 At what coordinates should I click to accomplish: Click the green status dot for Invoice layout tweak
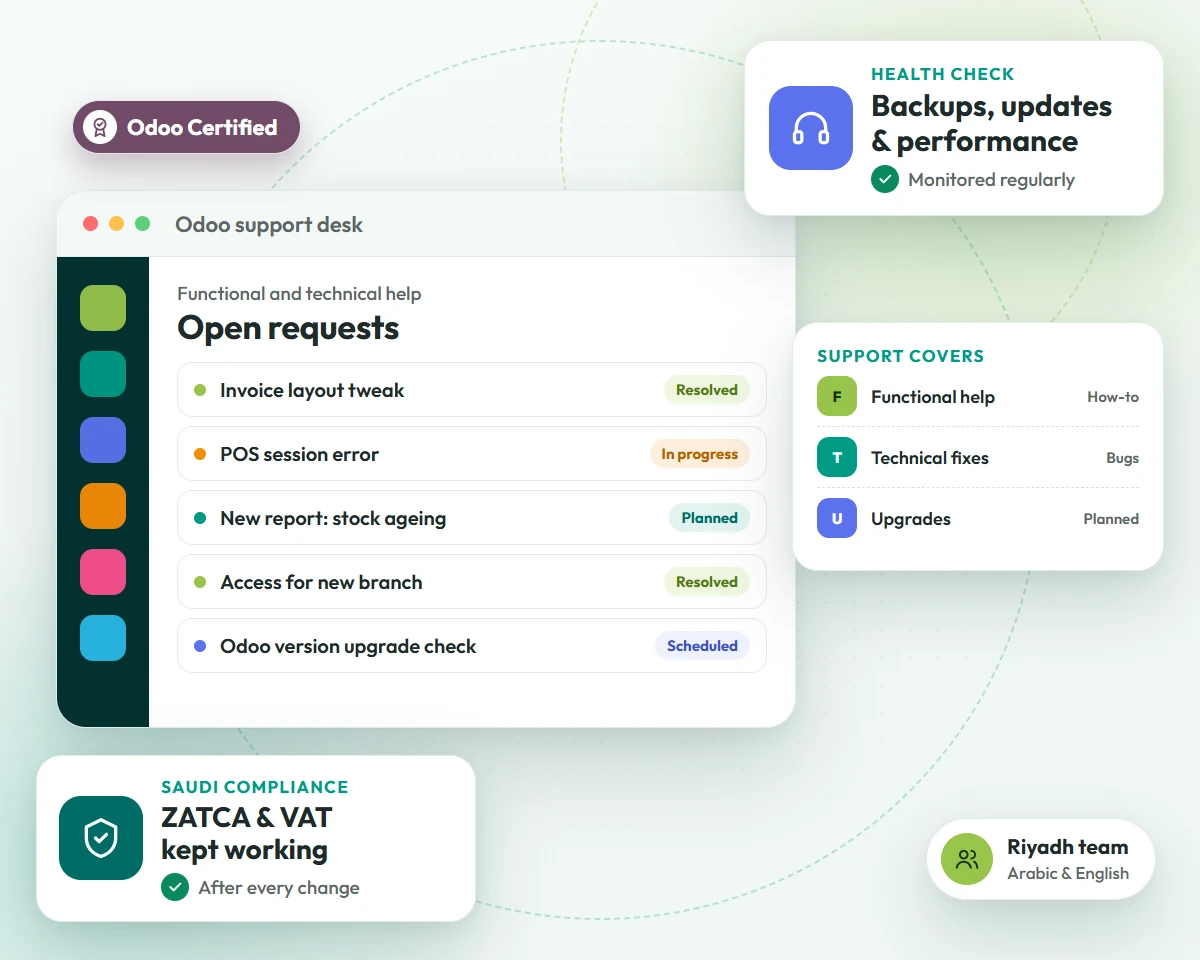point(200,390)
